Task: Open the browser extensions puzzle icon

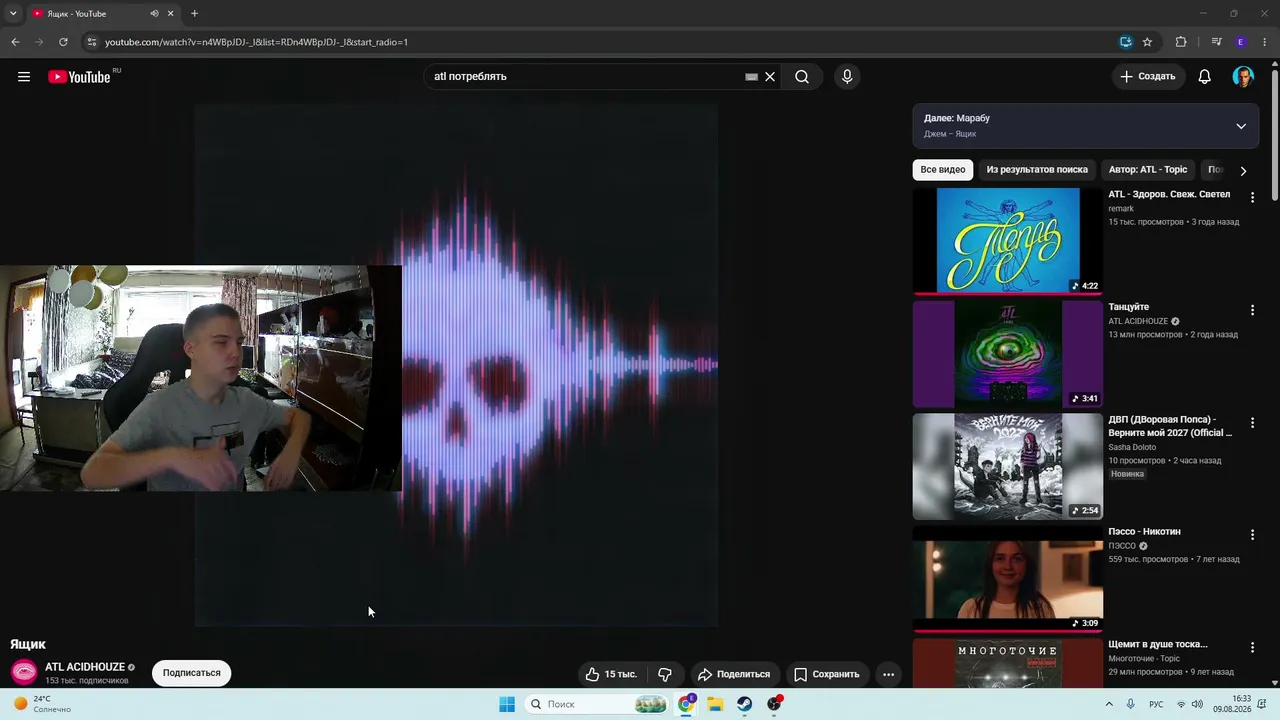Action: click(1181, 42)
